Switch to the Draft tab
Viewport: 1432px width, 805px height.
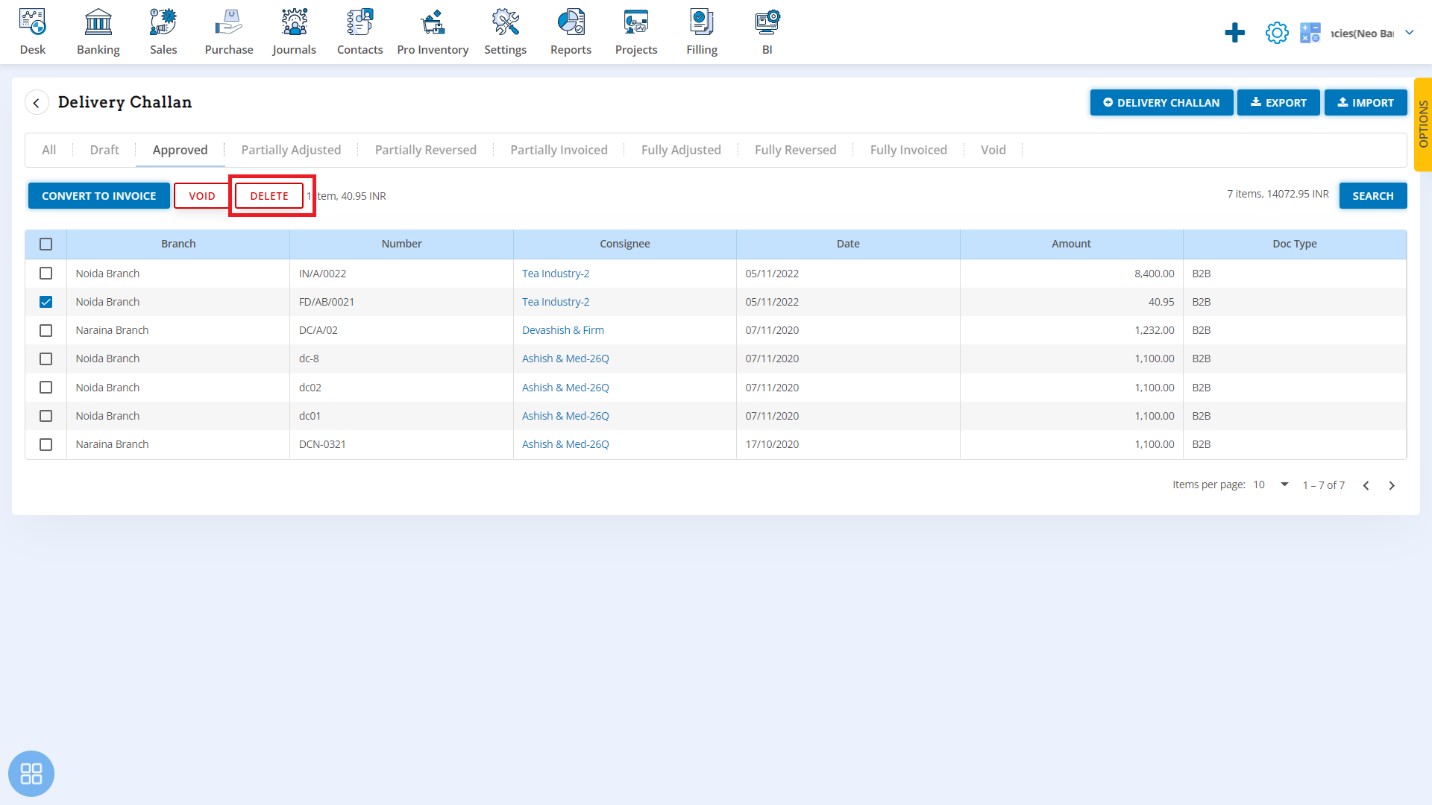pos(104,150)
